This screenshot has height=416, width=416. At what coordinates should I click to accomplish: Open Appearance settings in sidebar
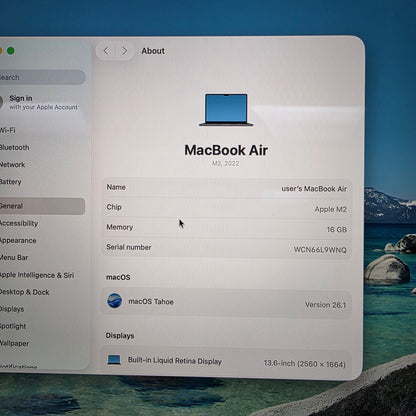click(x=18, y=240)
